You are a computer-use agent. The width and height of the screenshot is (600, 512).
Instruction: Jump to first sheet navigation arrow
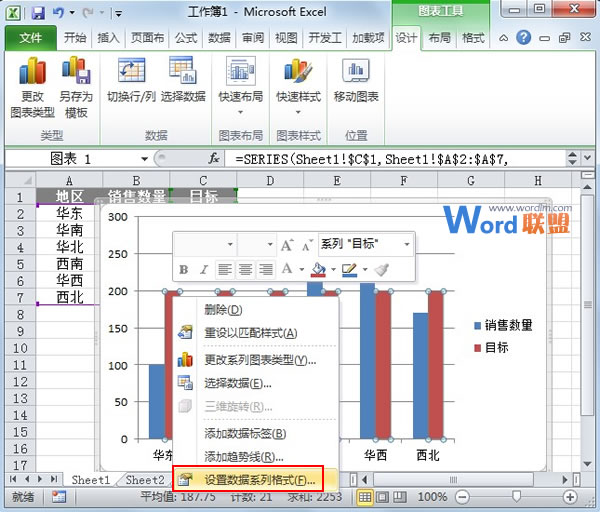(x=13, y=479)
